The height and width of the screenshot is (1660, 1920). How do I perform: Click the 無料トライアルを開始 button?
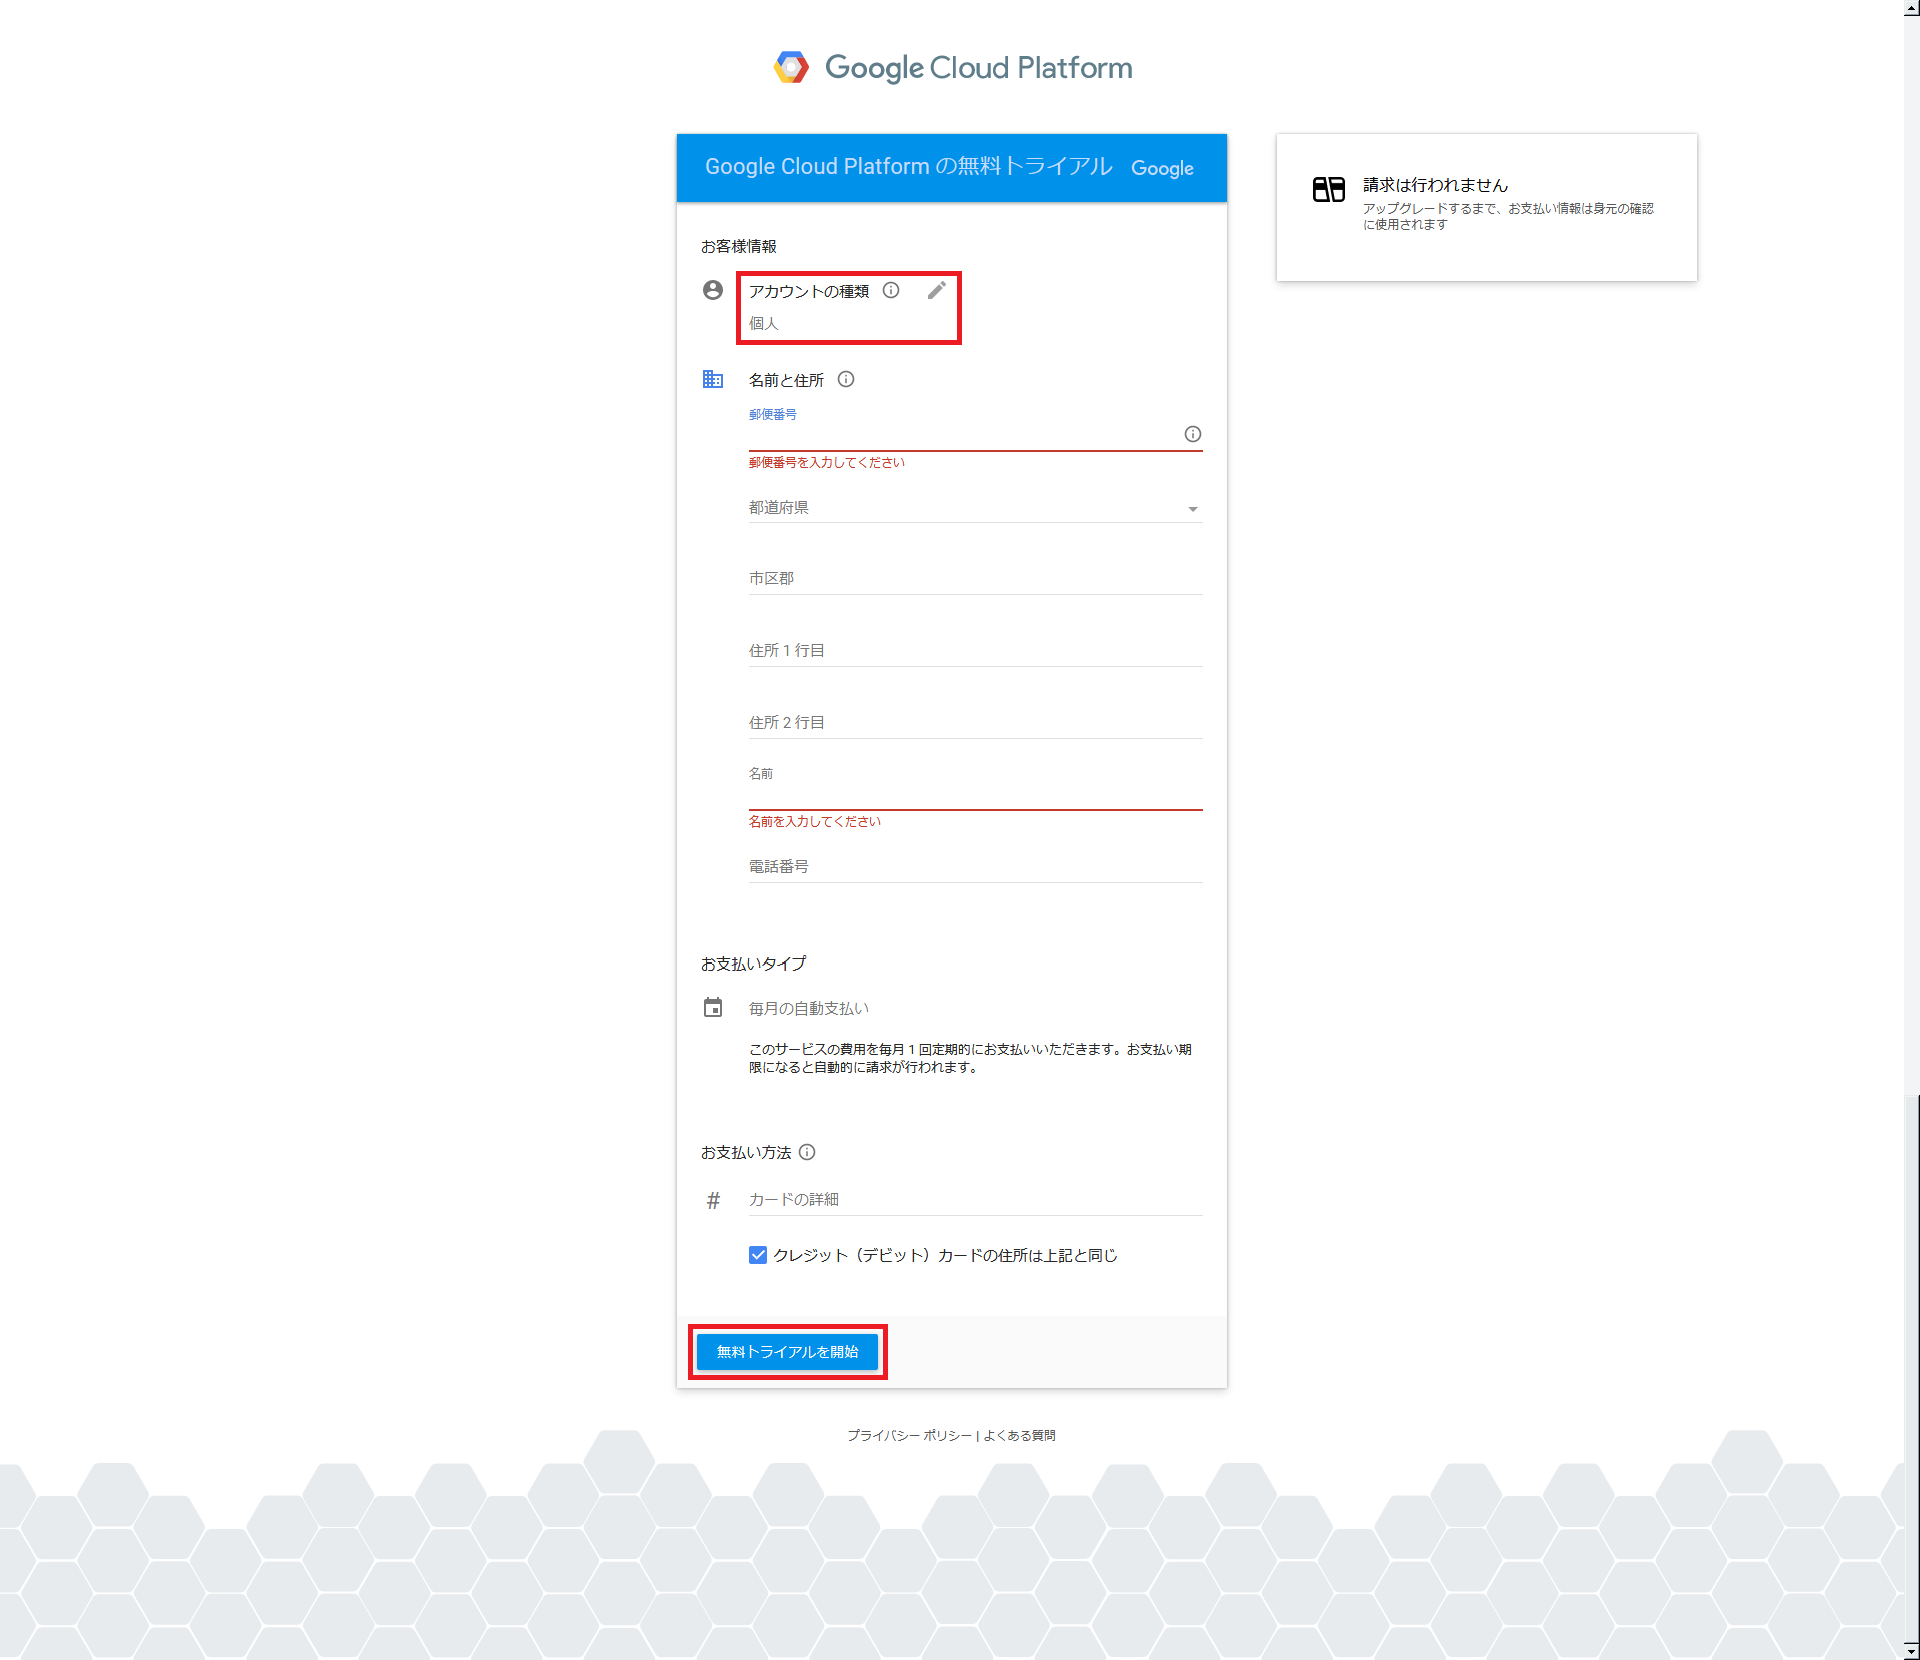[787, 1352]
